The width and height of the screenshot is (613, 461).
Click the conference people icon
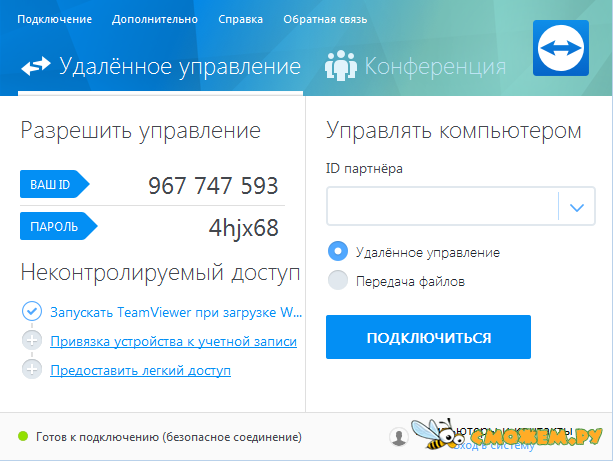coord(341,66)
